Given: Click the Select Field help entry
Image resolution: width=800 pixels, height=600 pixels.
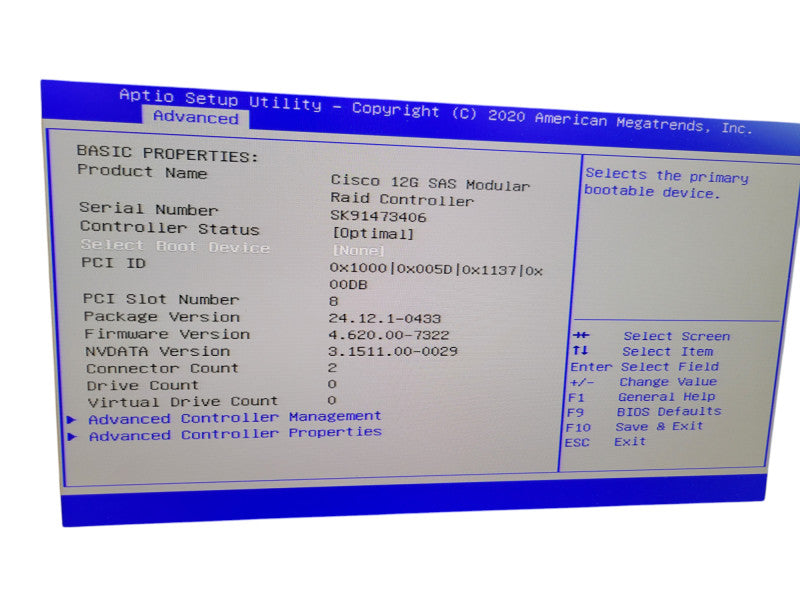Looking at the screenshot, I should (x=669, y=366).
